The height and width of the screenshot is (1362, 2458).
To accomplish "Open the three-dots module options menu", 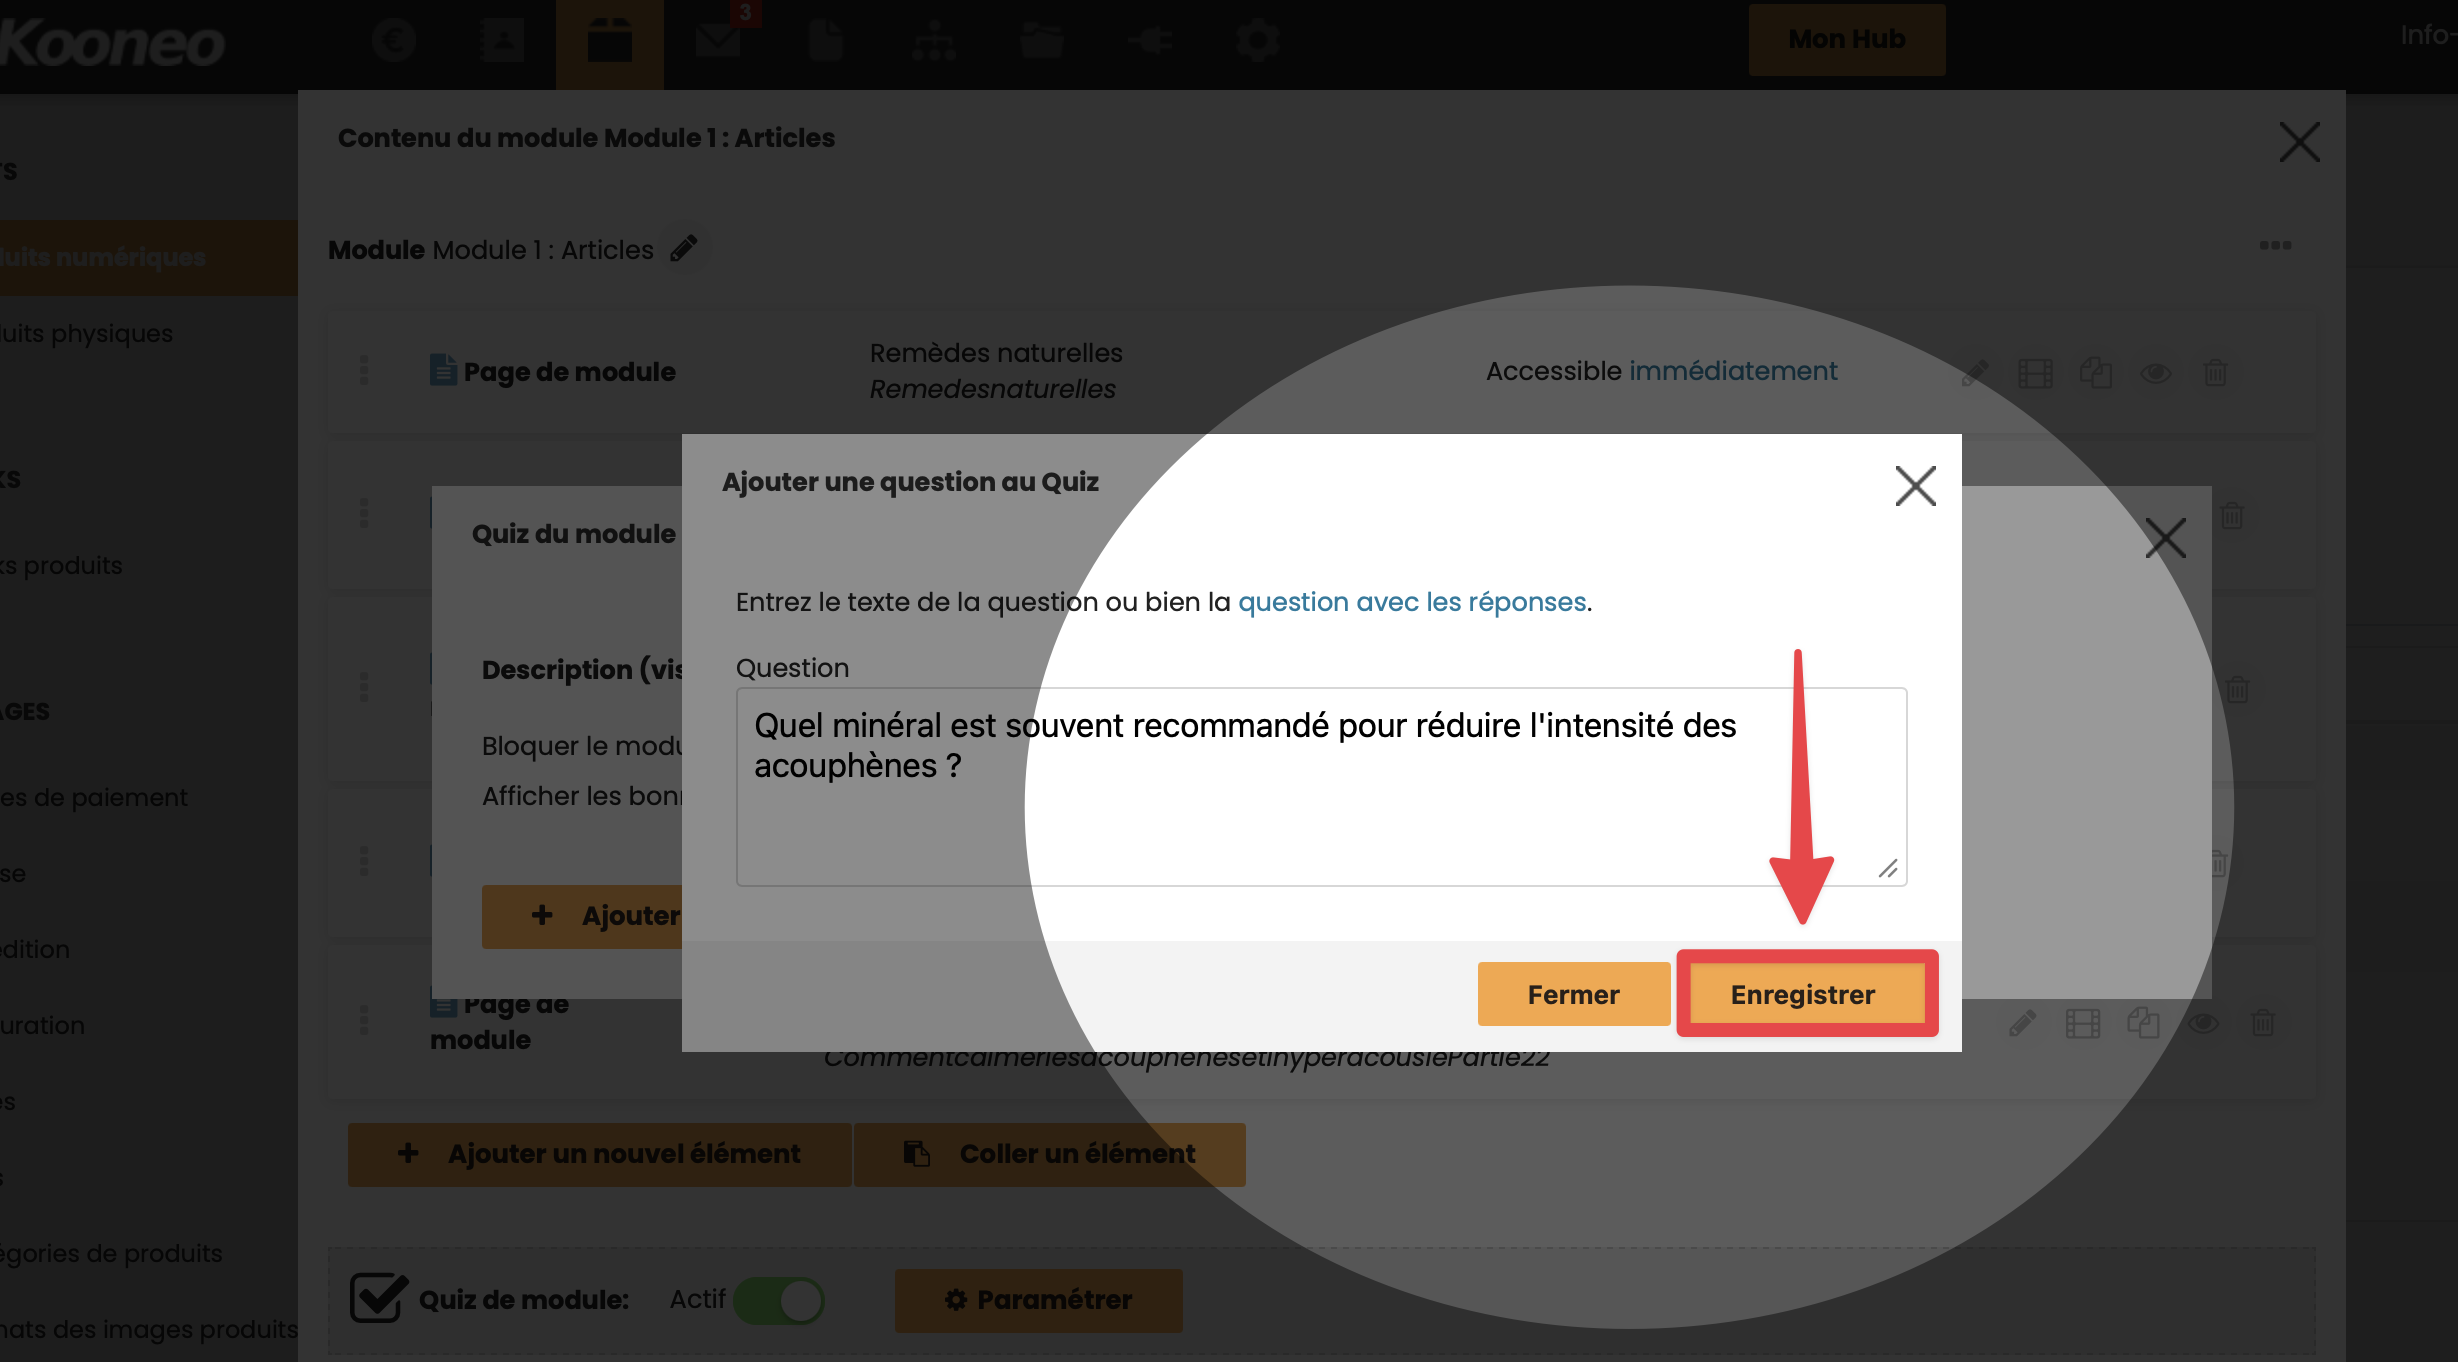I will (x=2275, y=246).
